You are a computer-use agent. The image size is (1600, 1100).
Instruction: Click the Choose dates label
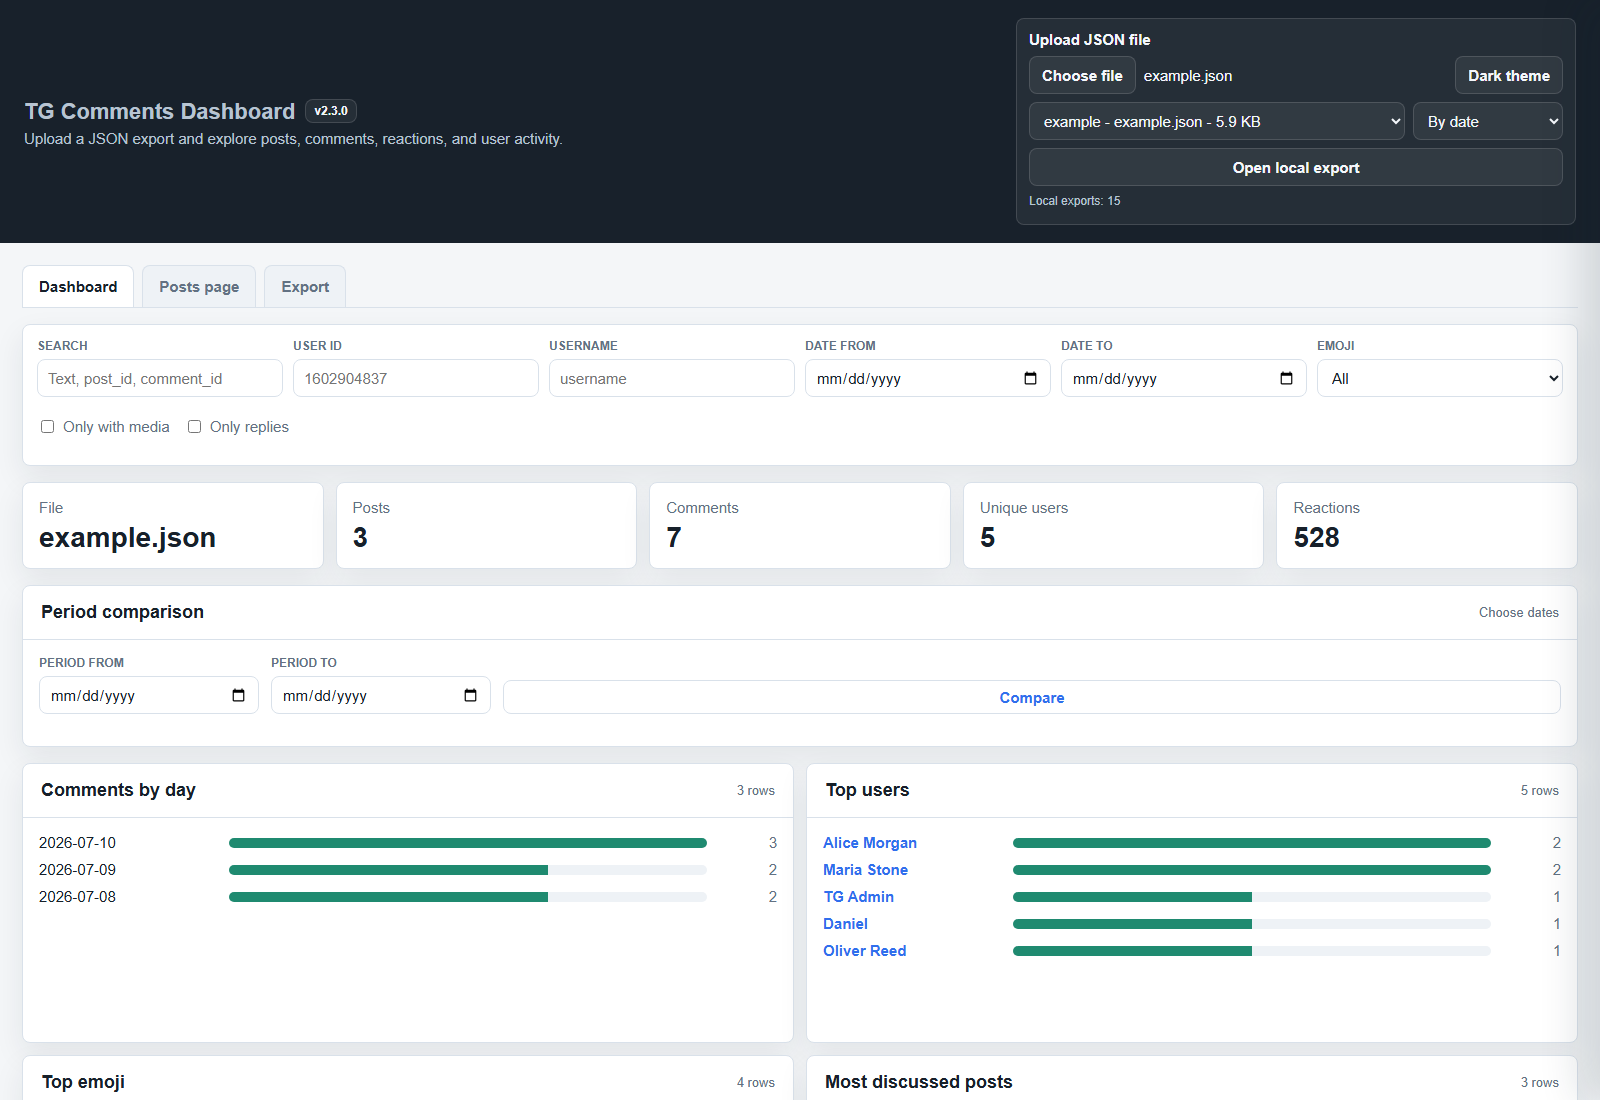click(1519, 612)
